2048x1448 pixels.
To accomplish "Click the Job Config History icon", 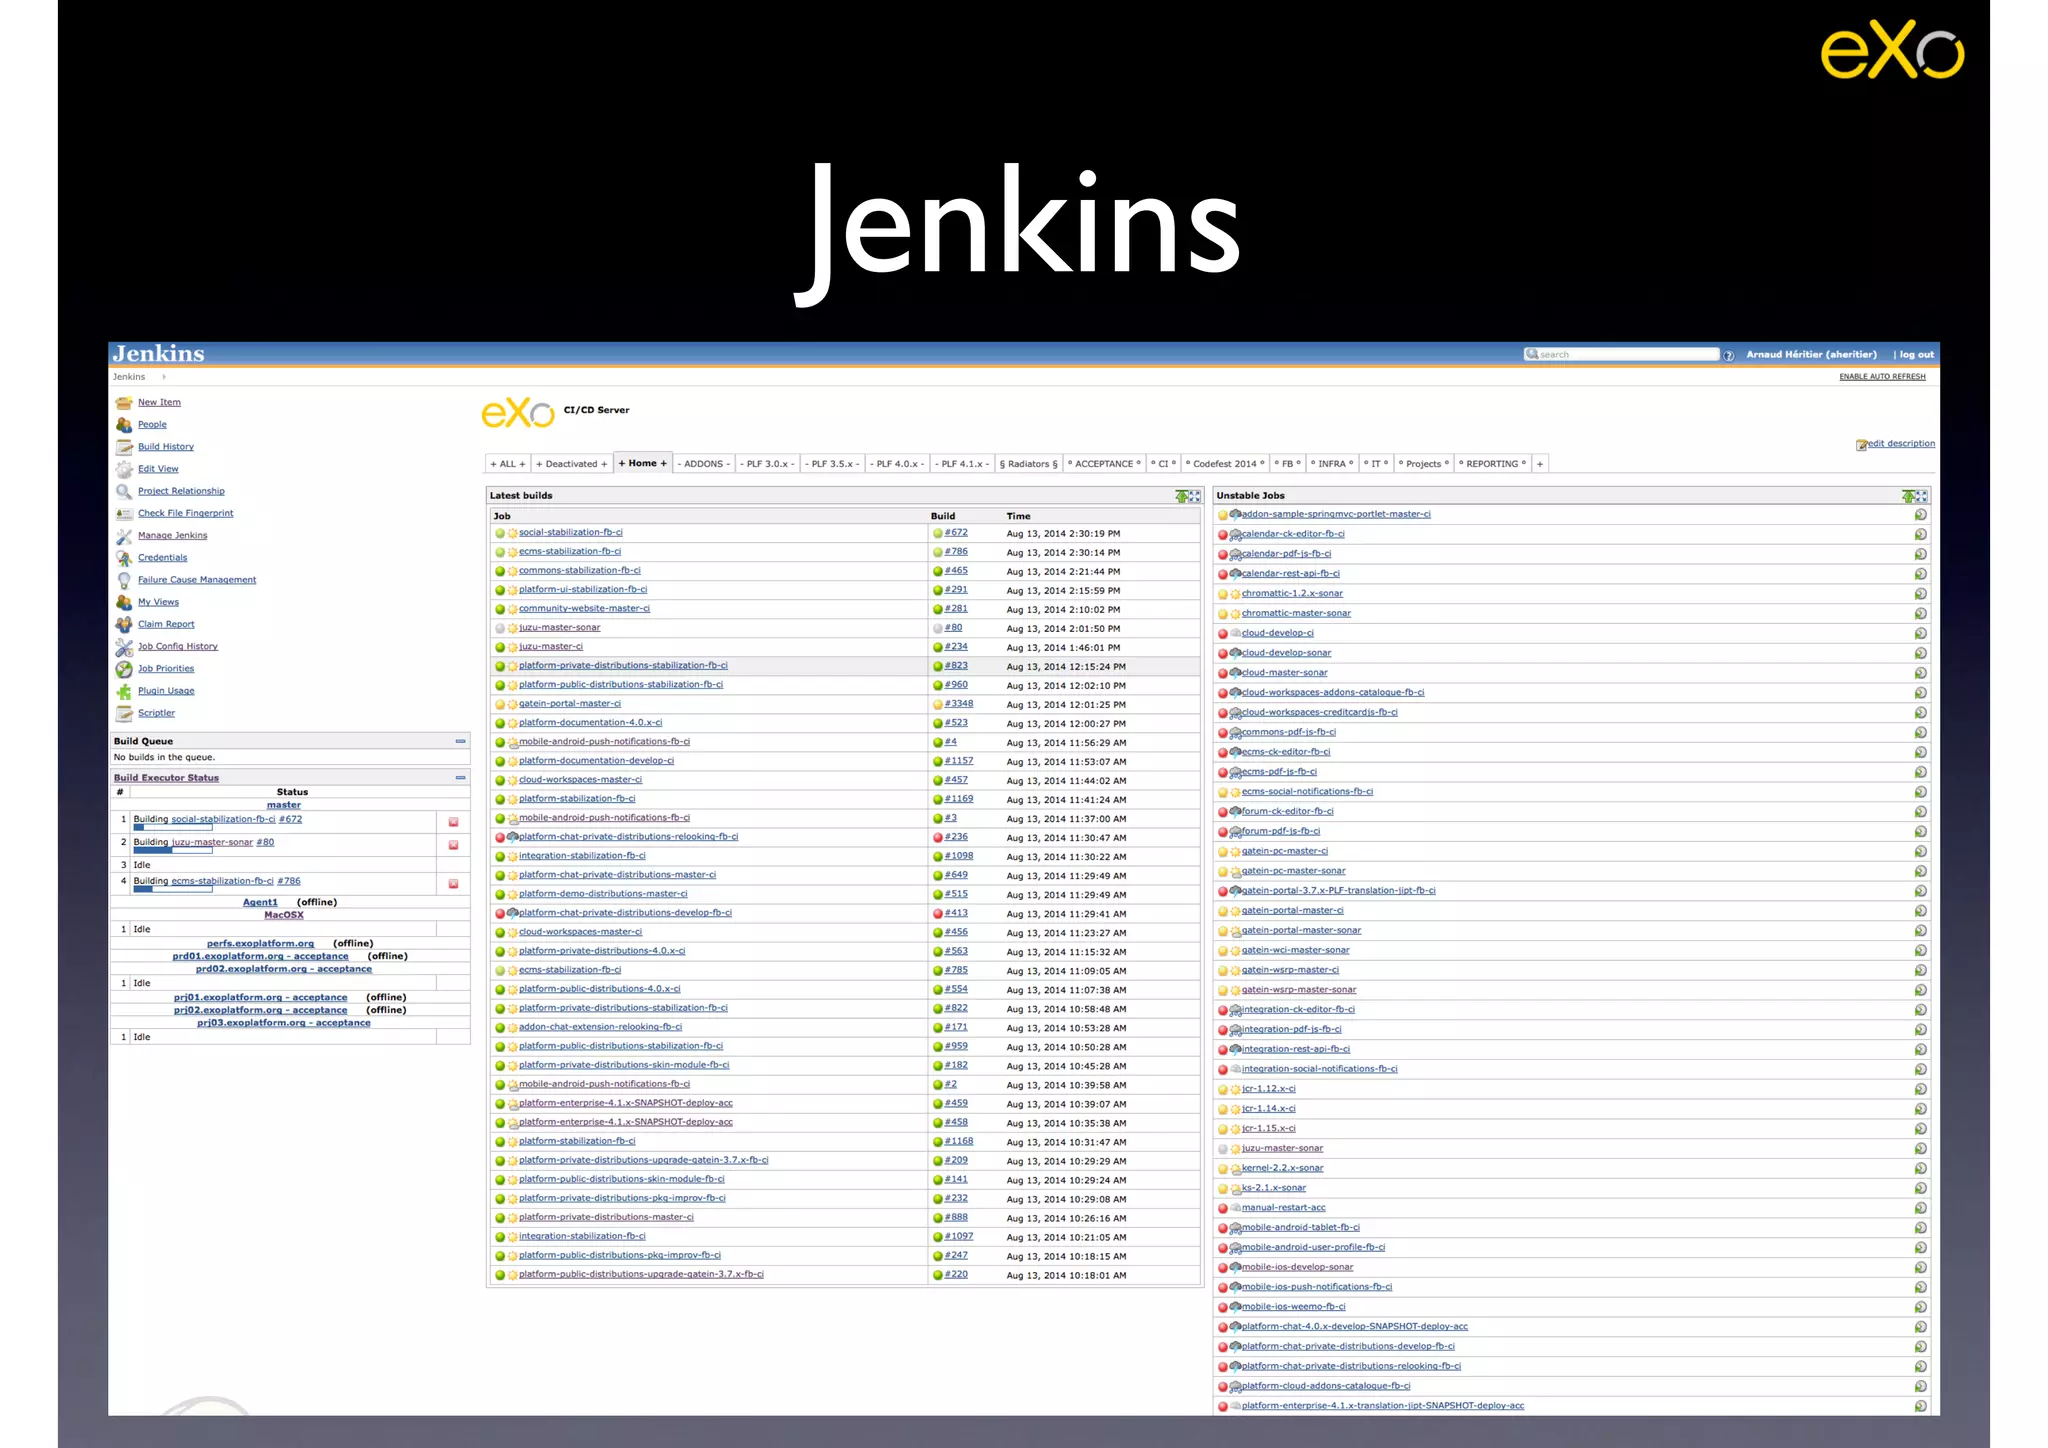I will click(124, 647).
